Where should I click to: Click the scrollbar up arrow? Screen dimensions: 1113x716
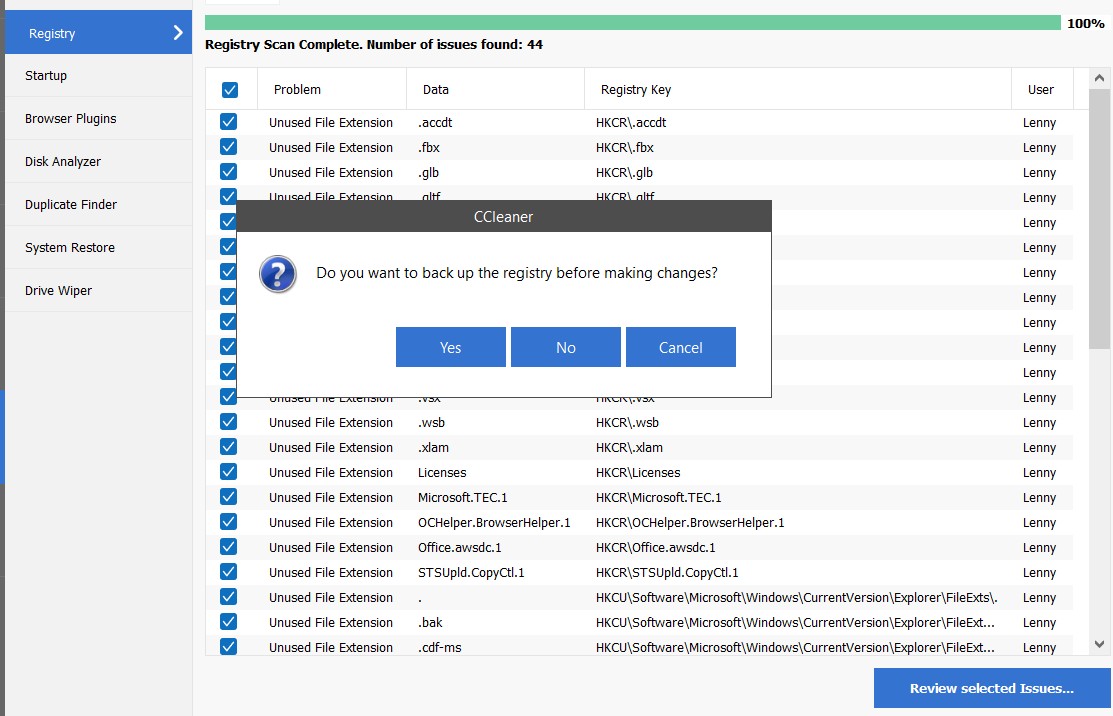pyautogui.click(x=1100, y=78)
